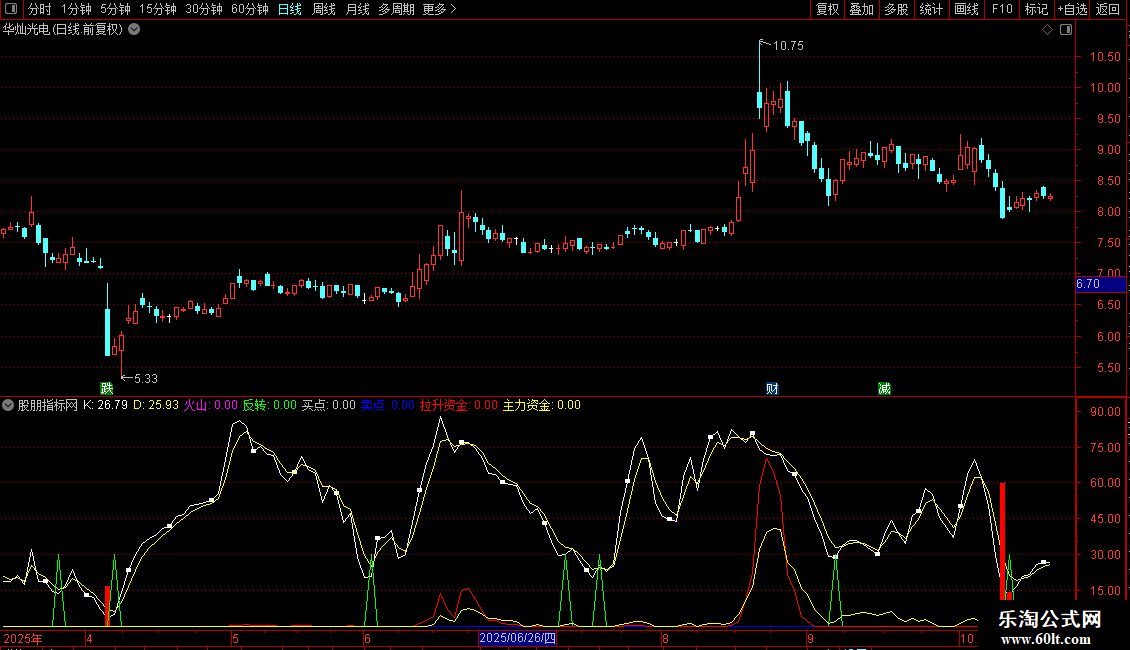Viewport: 1130px width, 650px height.
Task: Click the month 9 marker on time axis
Action: click(x=810, y=638)
